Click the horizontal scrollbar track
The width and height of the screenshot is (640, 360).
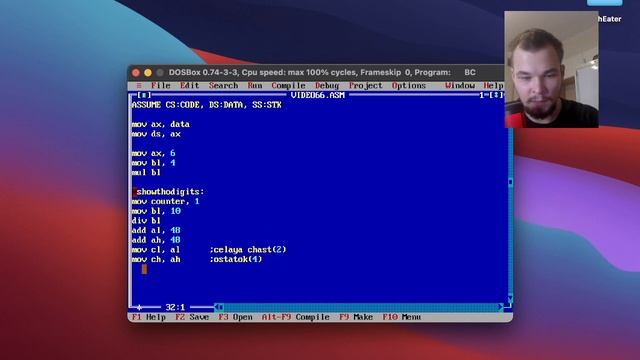[x=360, y=307]
